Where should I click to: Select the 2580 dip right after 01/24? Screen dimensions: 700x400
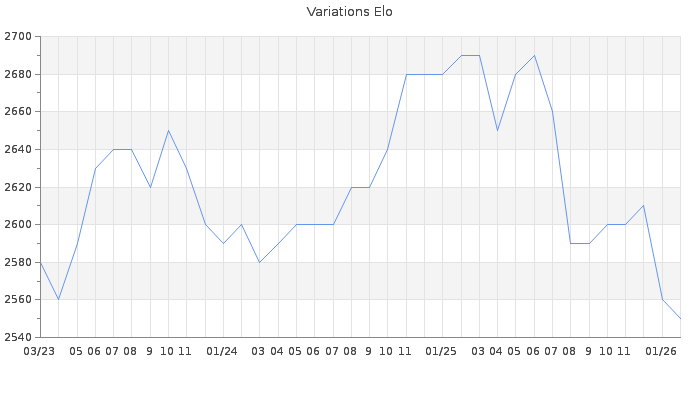(259, 262)
